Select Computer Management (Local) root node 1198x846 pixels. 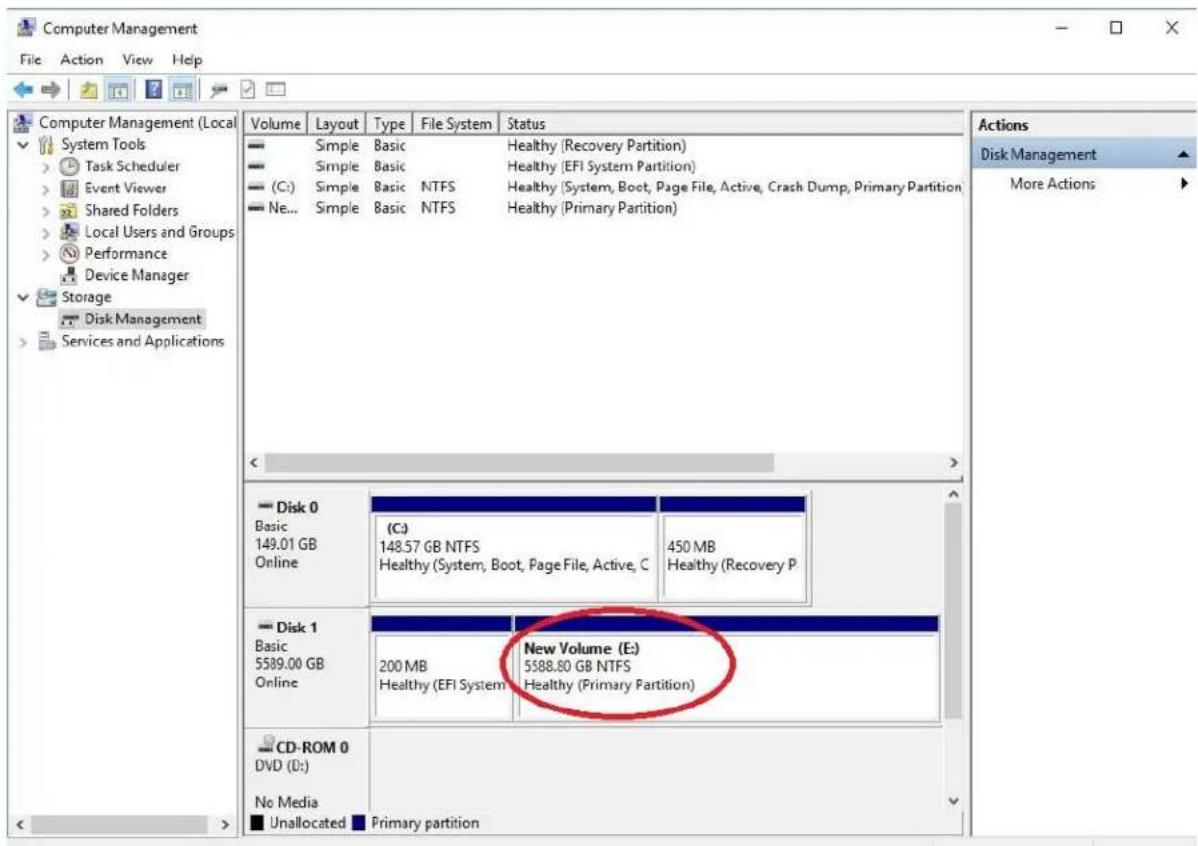[x=138, y=122]
